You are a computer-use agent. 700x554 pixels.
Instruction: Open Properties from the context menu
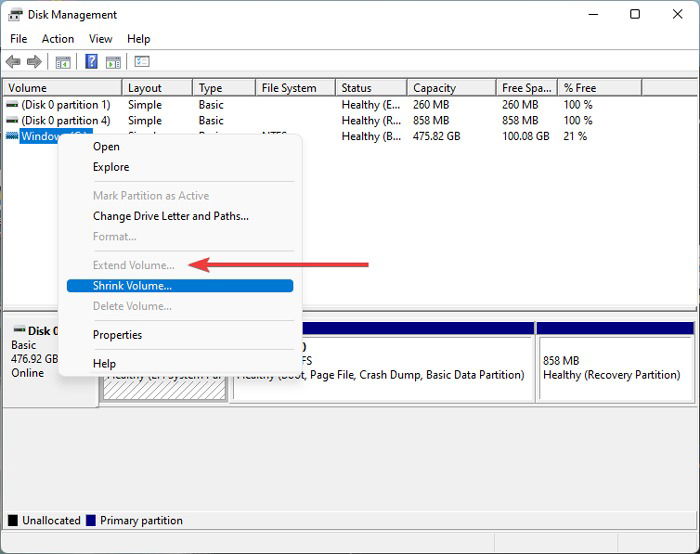point(180,335)
